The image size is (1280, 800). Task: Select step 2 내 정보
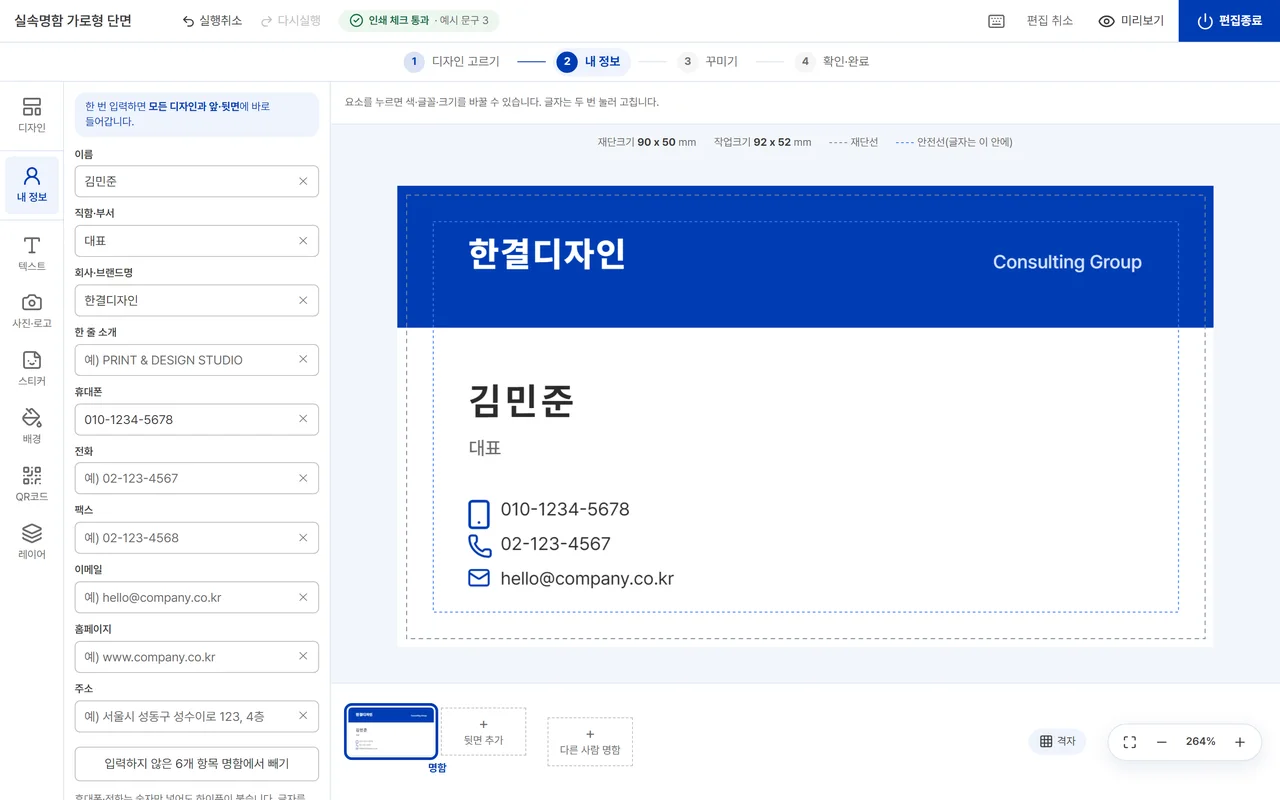tap(593, 62)
